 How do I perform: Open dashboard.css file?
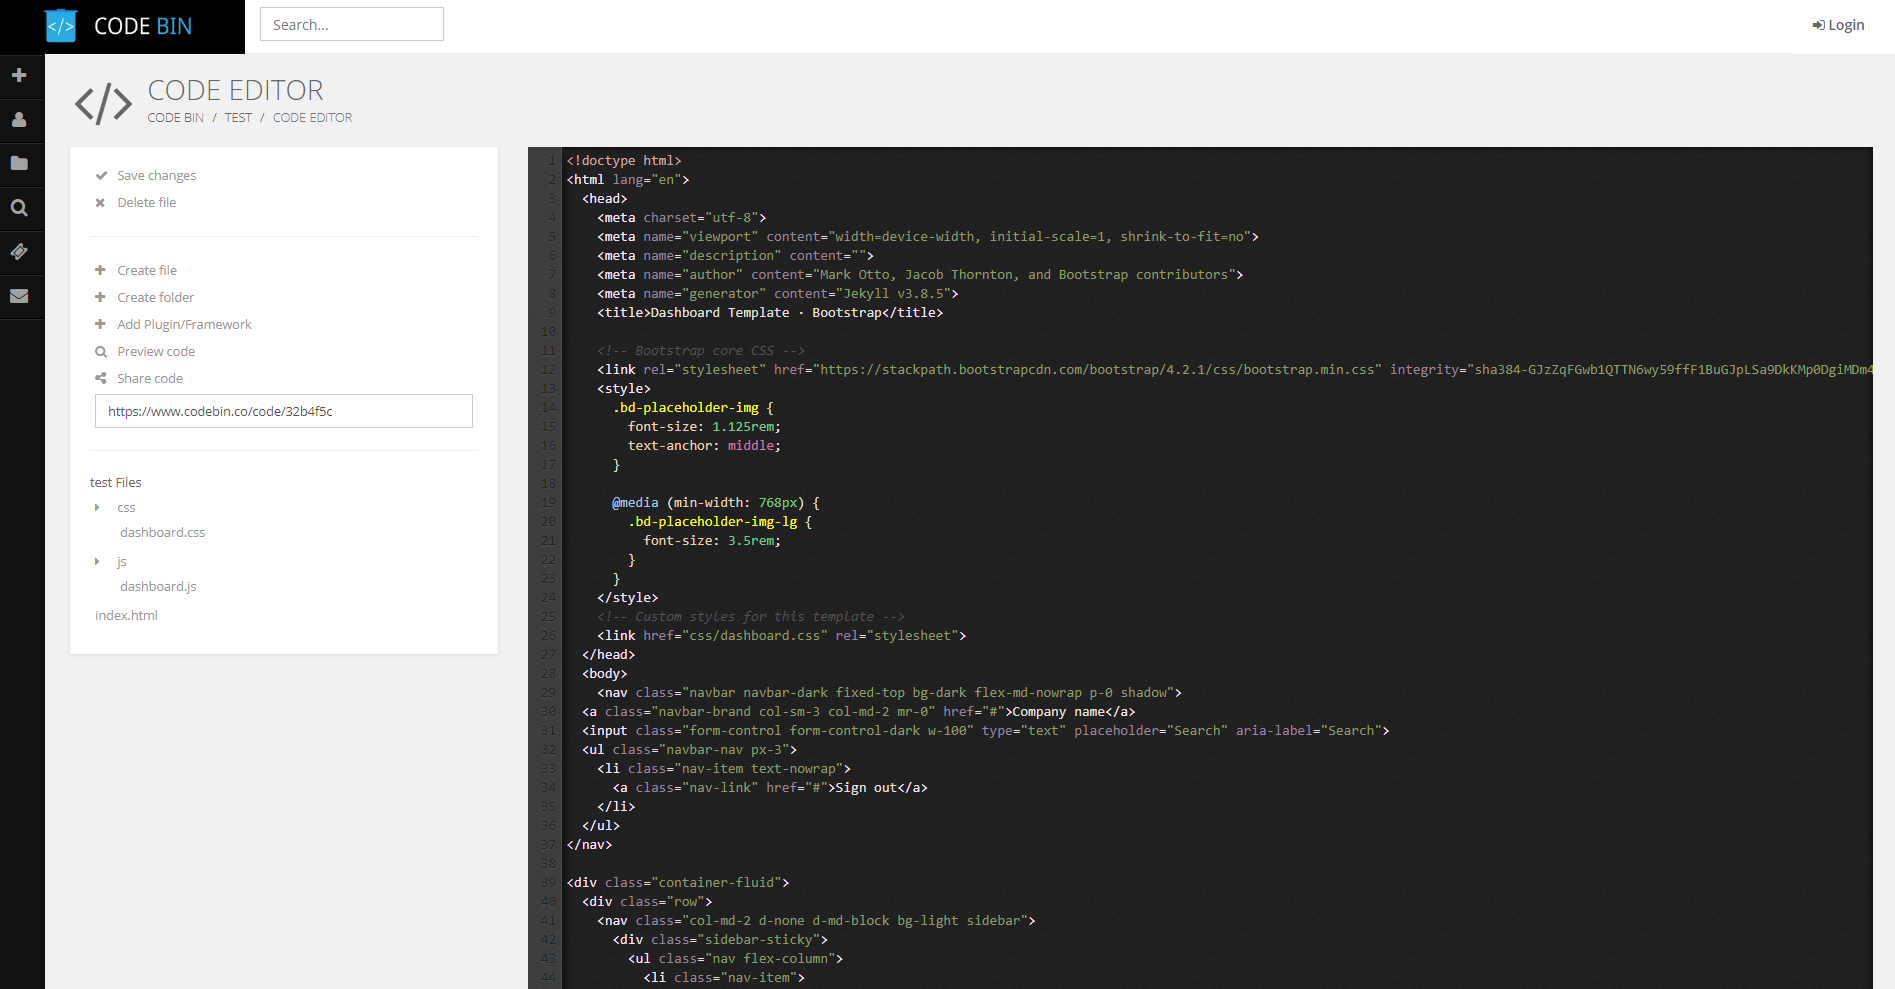[162, 532]
